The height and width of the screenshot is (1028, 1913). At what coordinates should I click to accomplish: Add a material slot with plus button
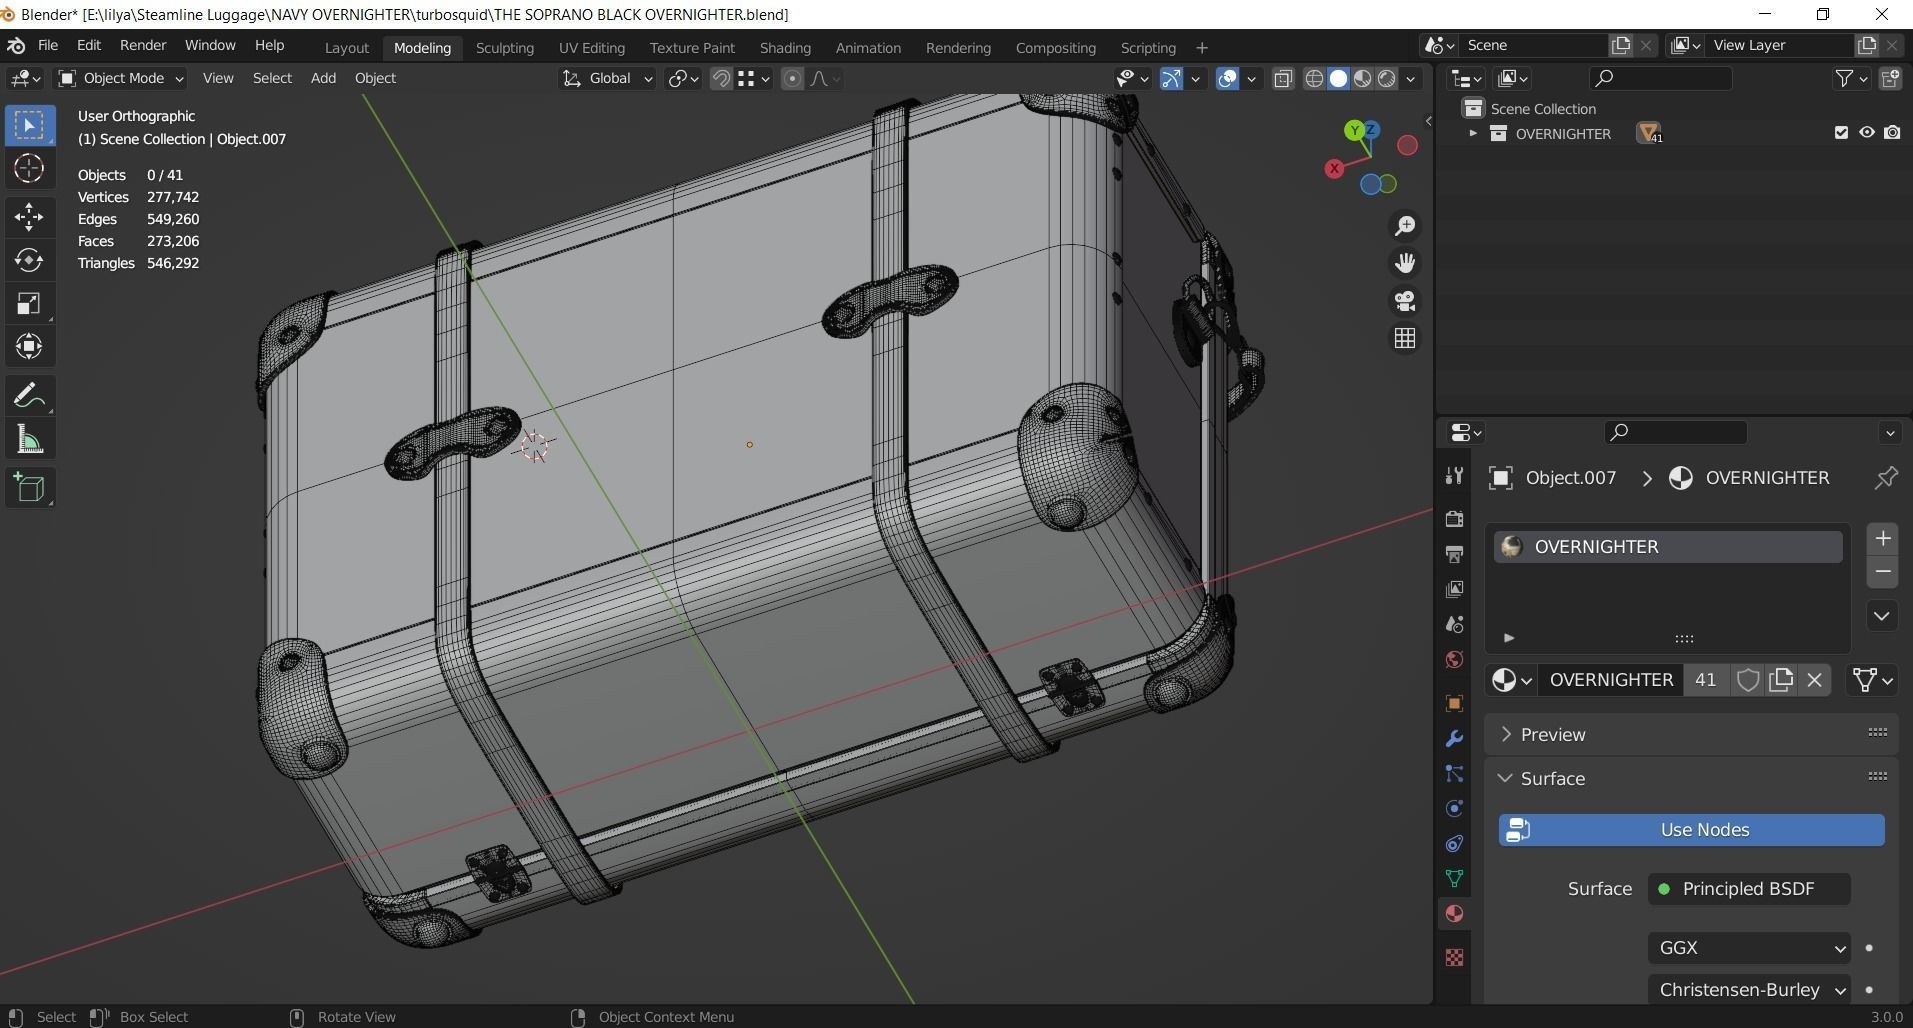pyautogui.click(x=1882, y=539)
